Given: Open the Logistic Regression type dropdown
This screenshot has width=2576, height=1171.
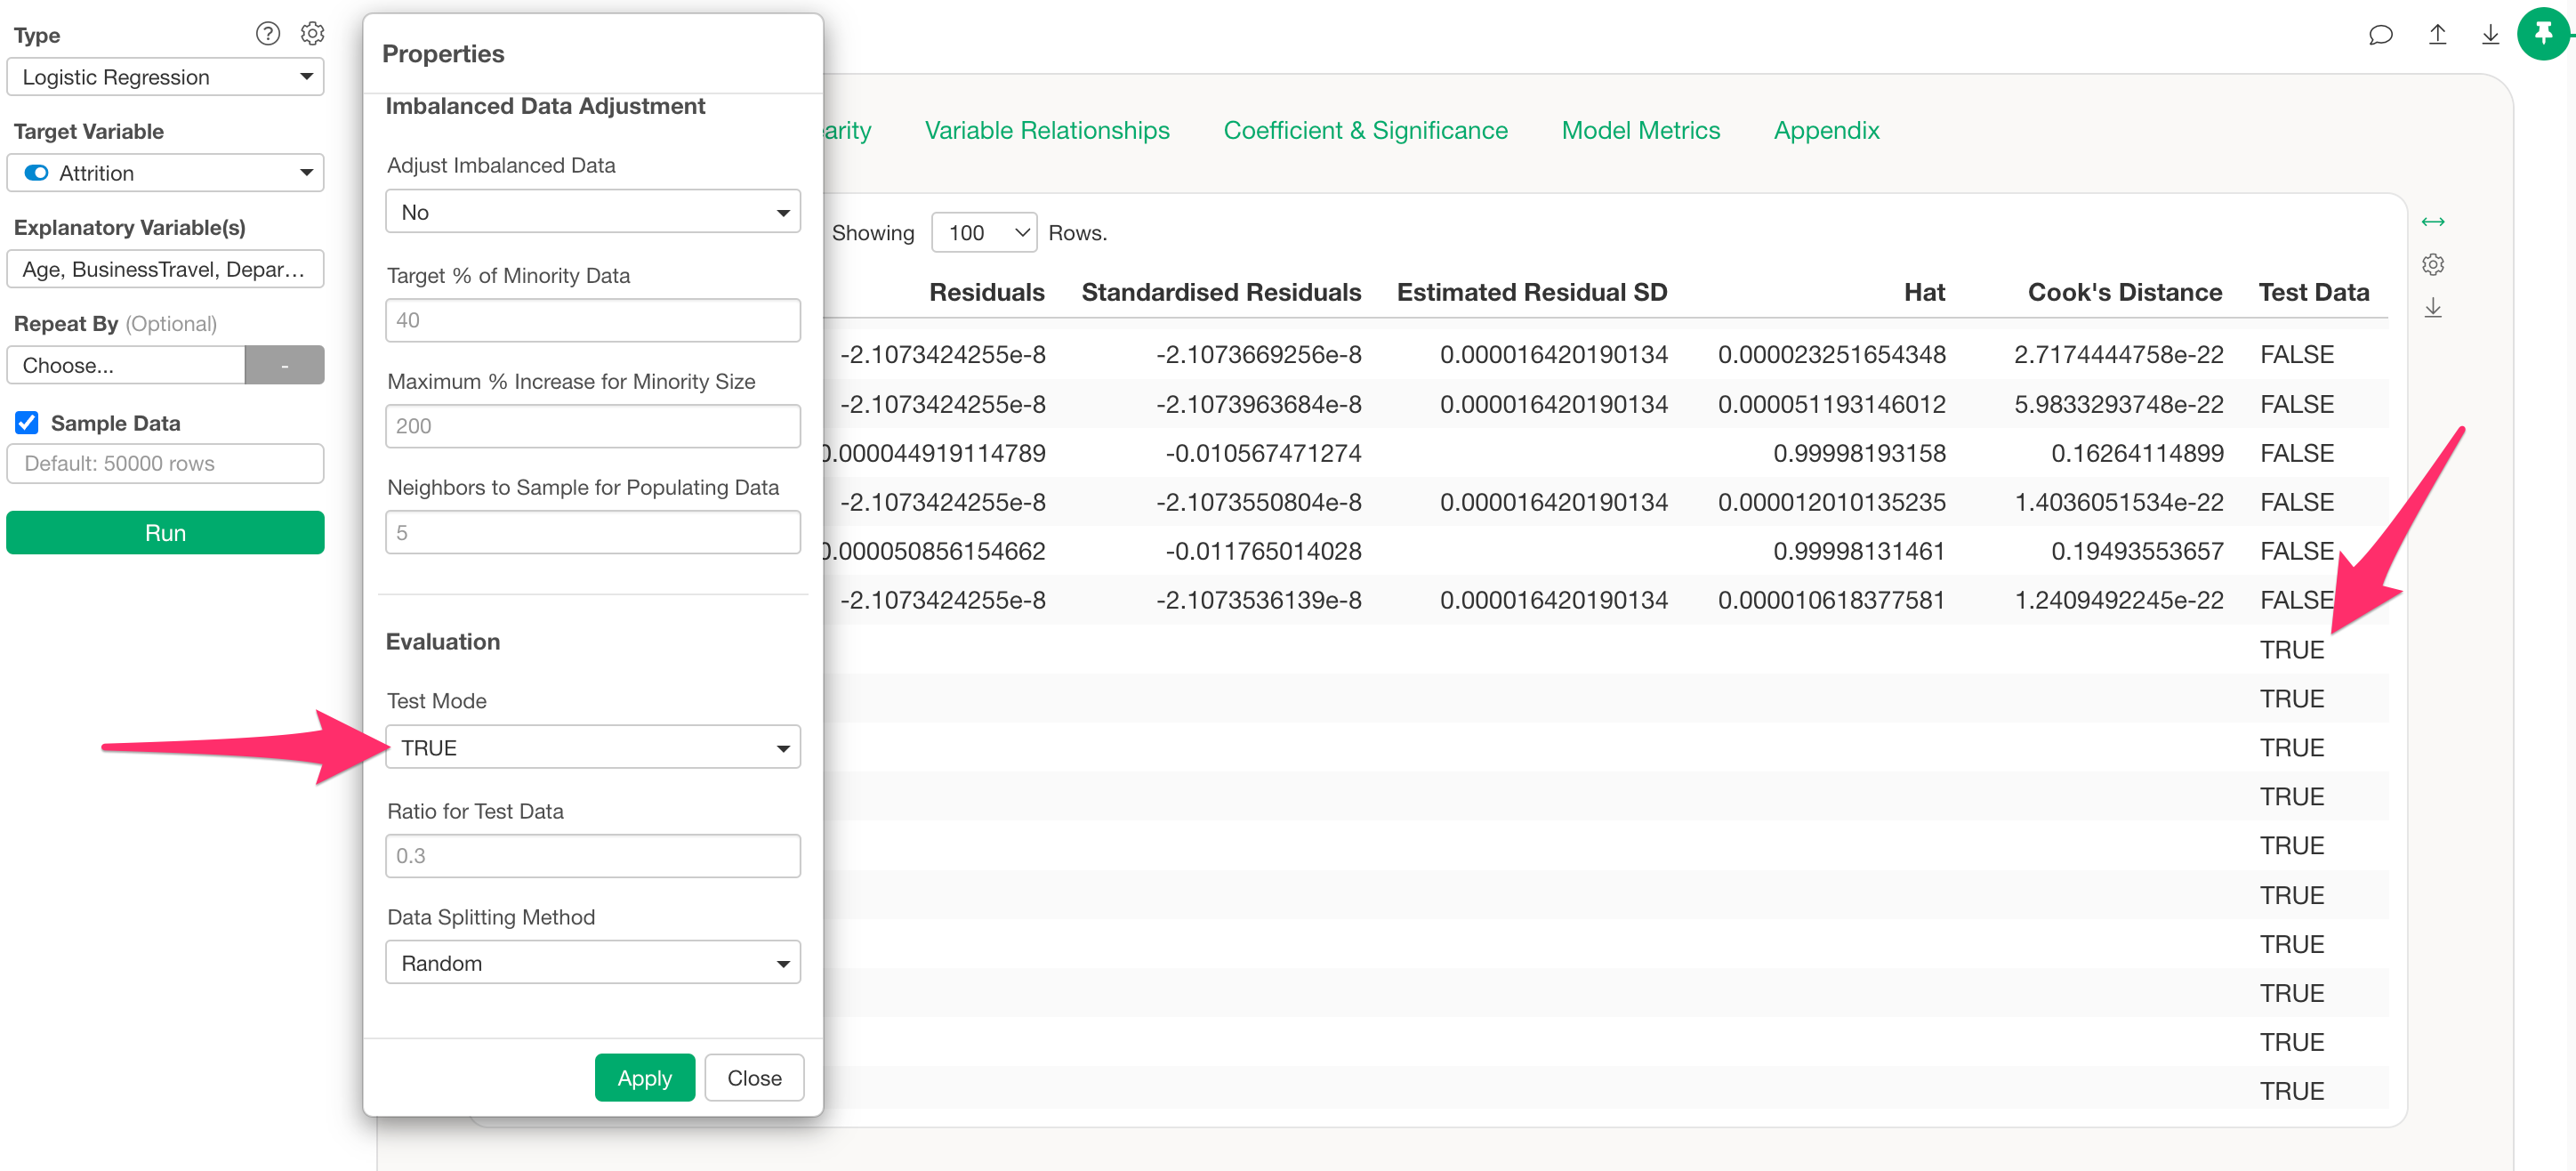Looking at the screenshot, I should pos(165,77).
